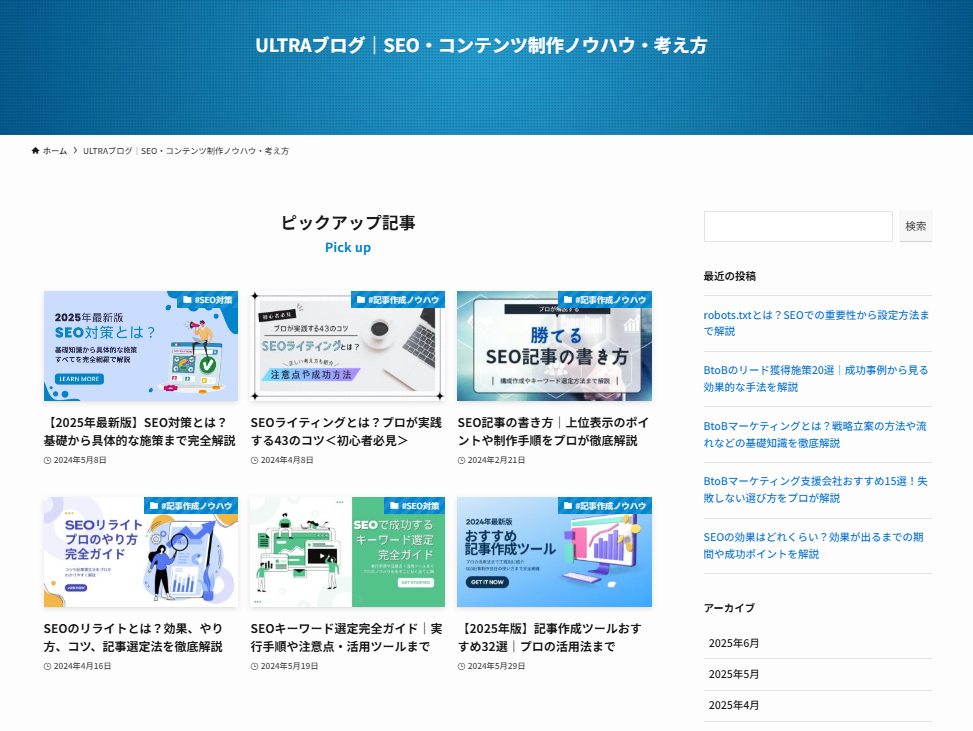
Task: Click #記事作成ノウハウ tag on SEOライティング thumbnail
Action: [x=397, y=299]
